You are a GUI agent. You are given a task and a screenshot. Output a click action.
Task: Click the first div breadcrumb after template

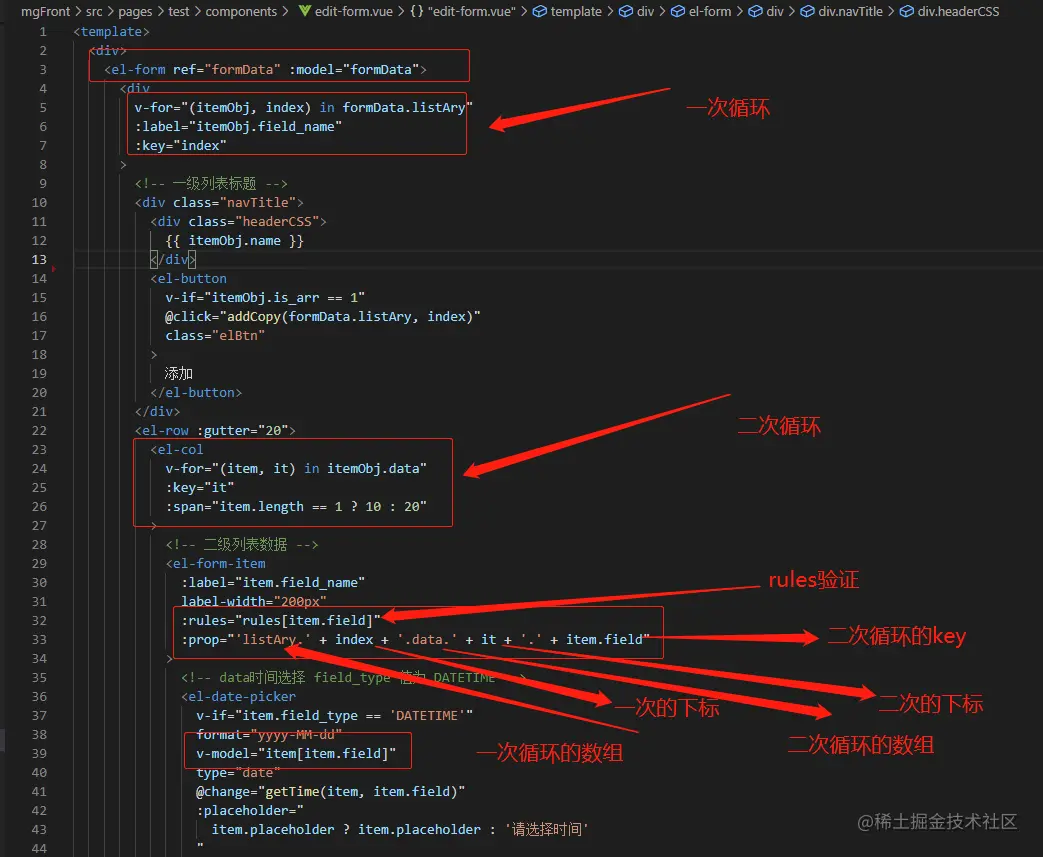(x=645, y=11)
